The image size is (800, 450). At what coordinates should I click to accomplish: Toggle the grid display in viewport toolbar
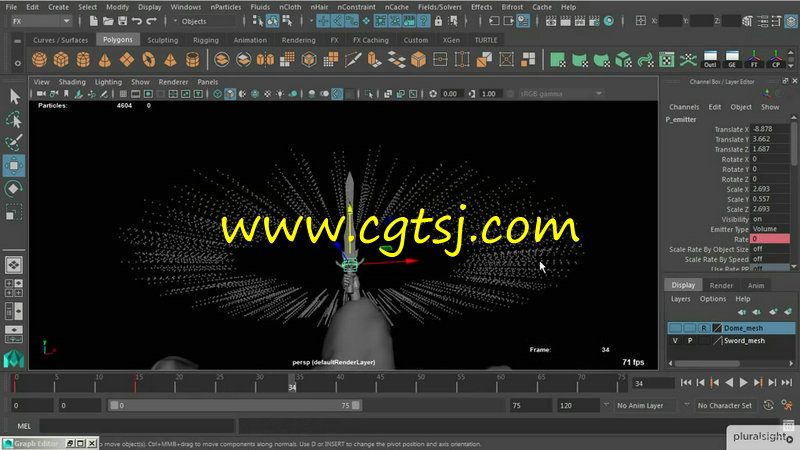pyautogui.click(x=123, y=94)
